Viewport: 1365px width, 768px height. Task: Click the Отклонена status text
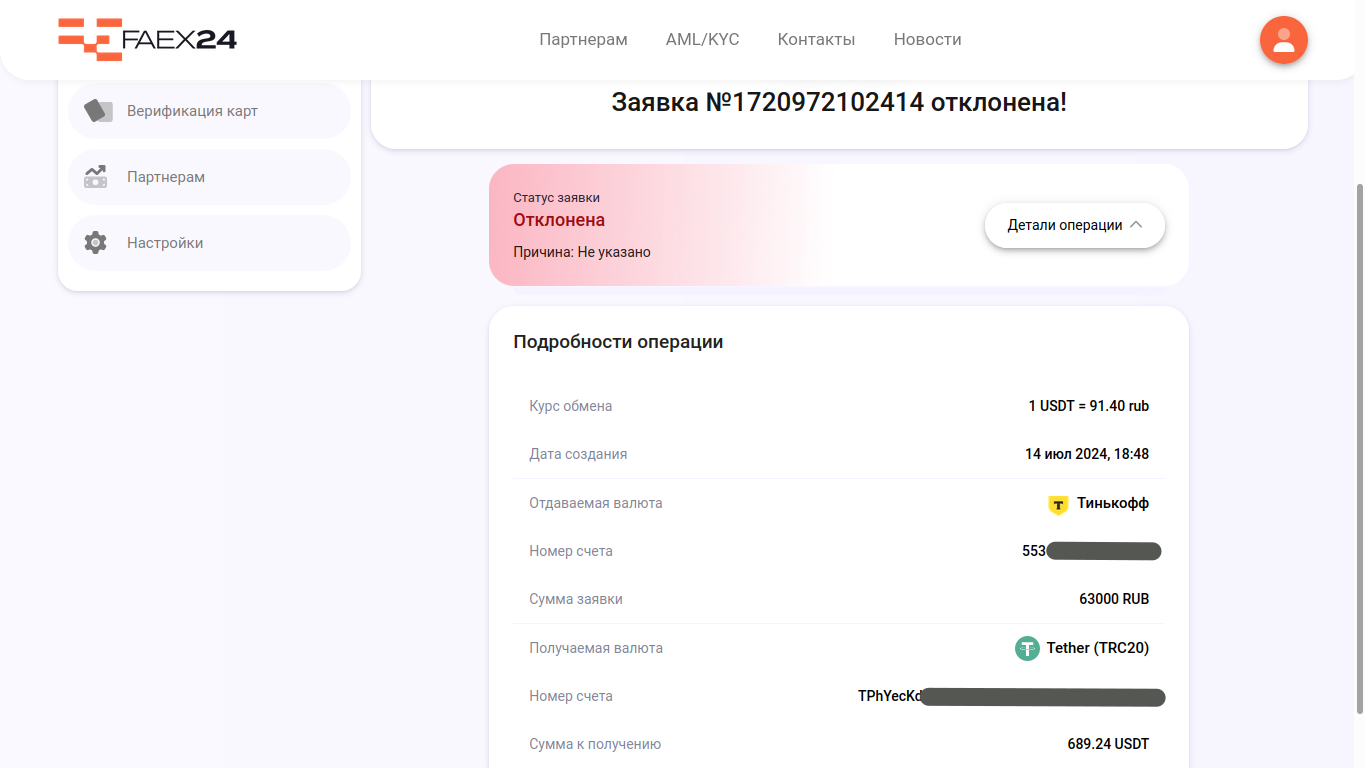click(559, 220)
